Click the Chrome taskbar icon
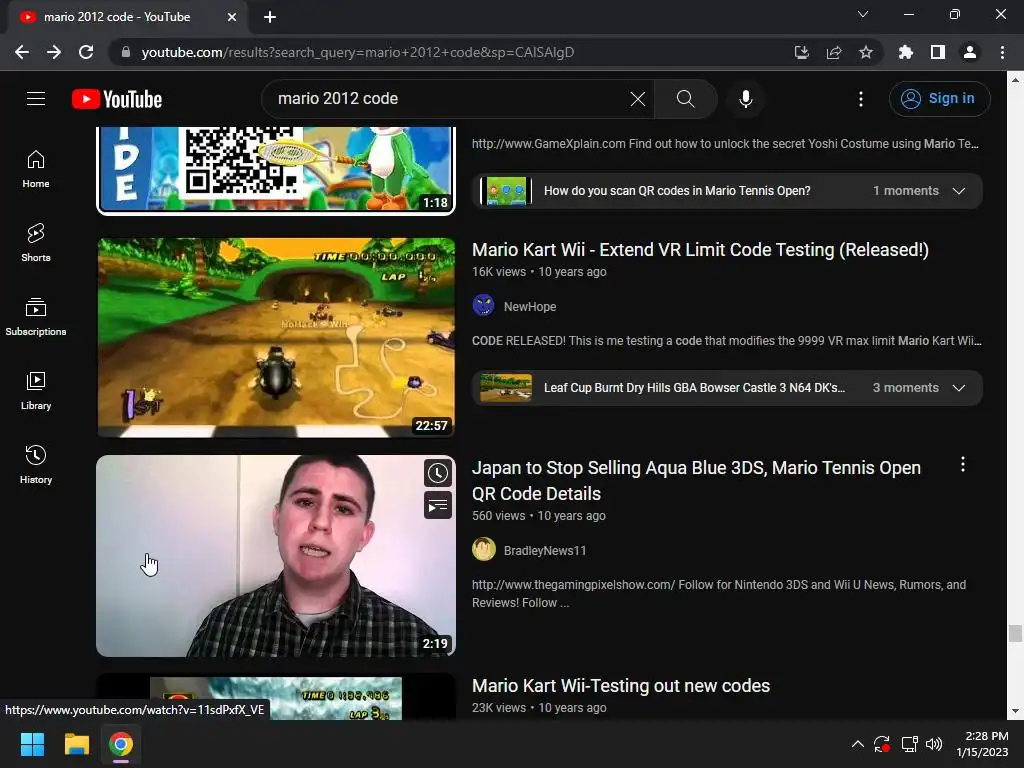Screen dimensions: 1024x768 [121, 744]
